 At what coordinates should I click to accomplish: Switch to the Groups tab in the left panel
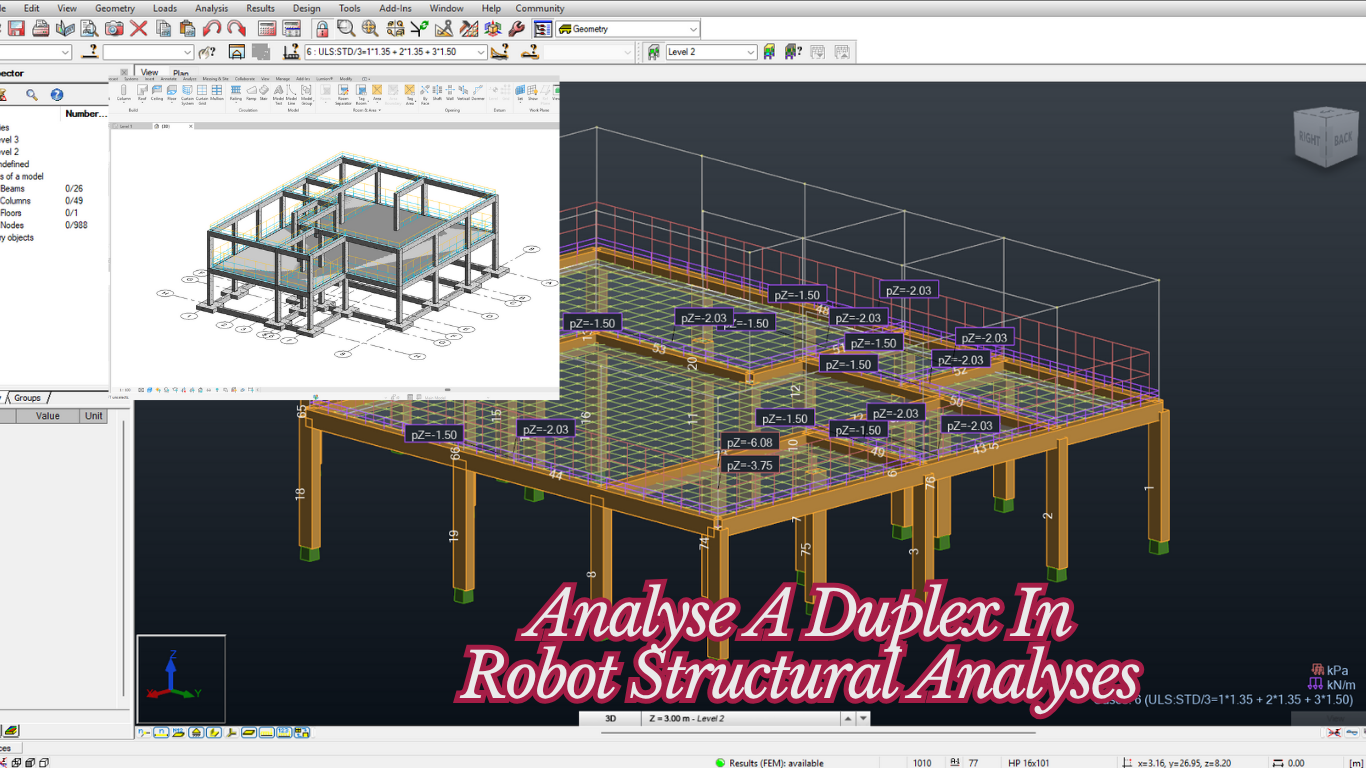[25, 397]
